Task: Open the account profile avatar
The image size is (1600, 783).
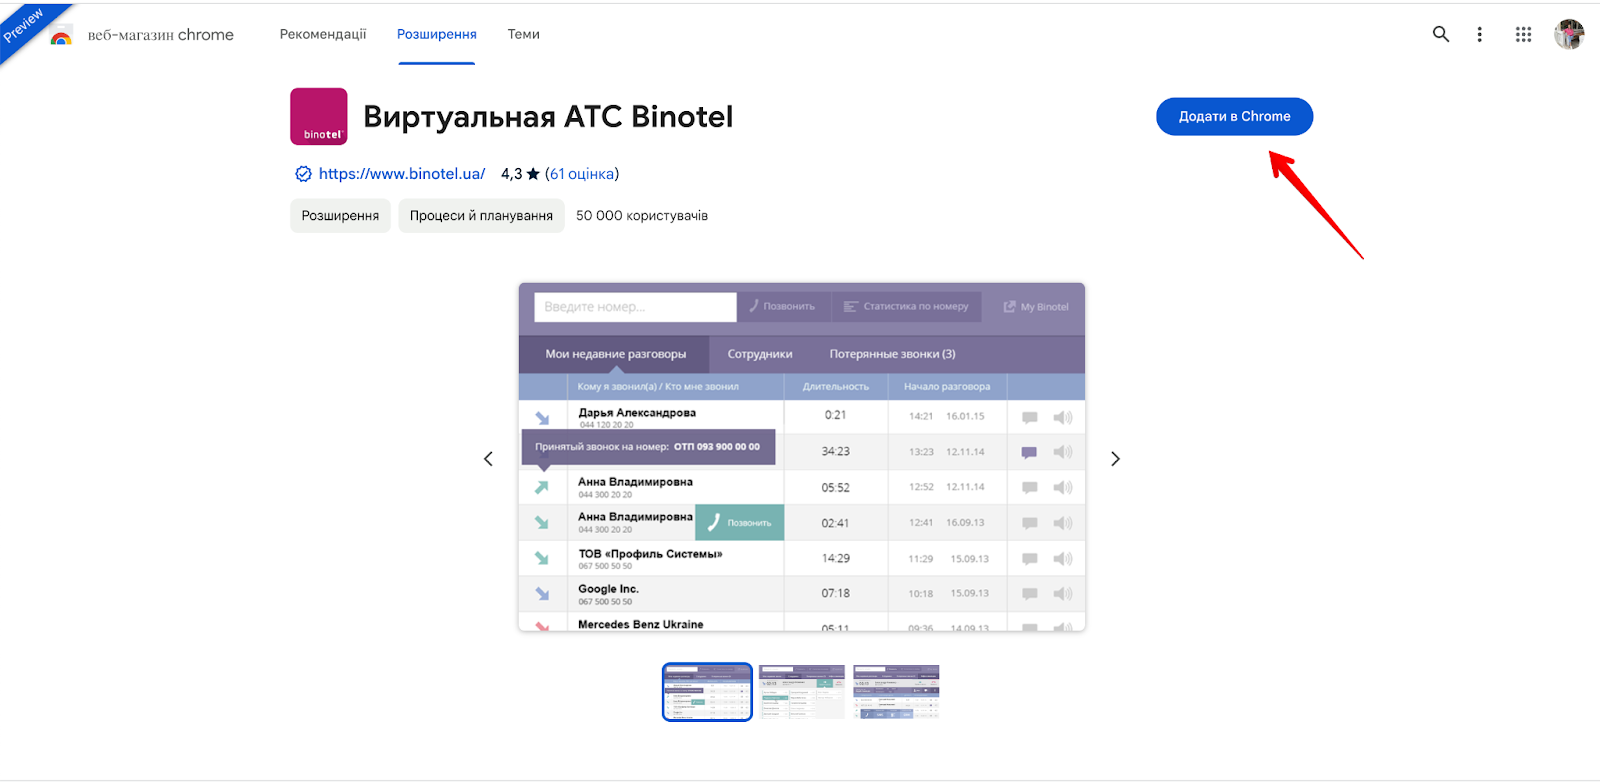Action: point(1569,34)
